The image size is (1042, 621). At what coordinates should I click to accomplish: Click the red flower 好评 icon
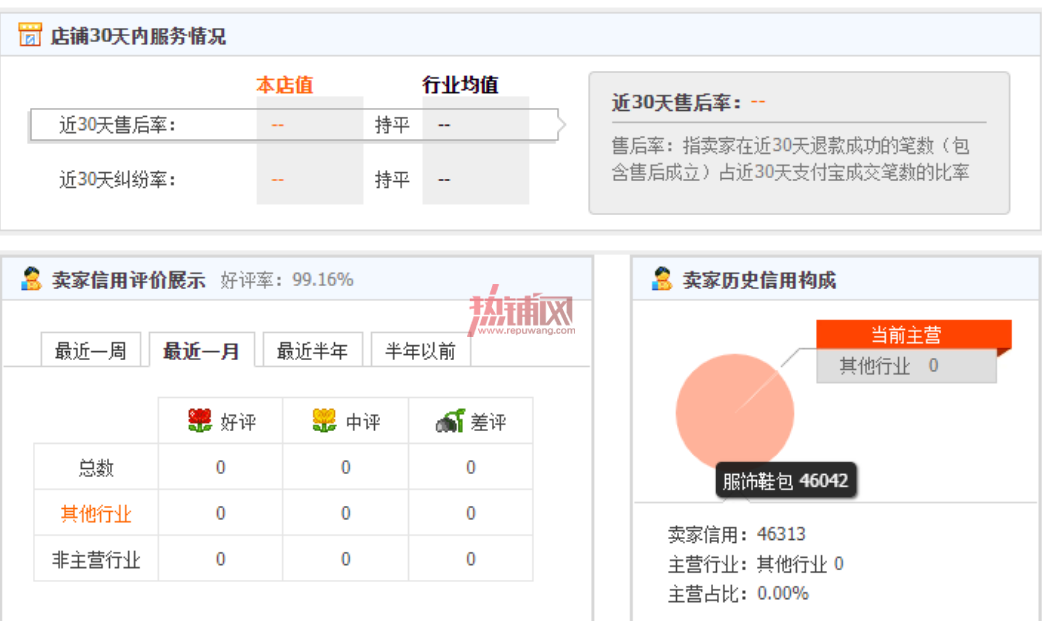tap(200, 421)
